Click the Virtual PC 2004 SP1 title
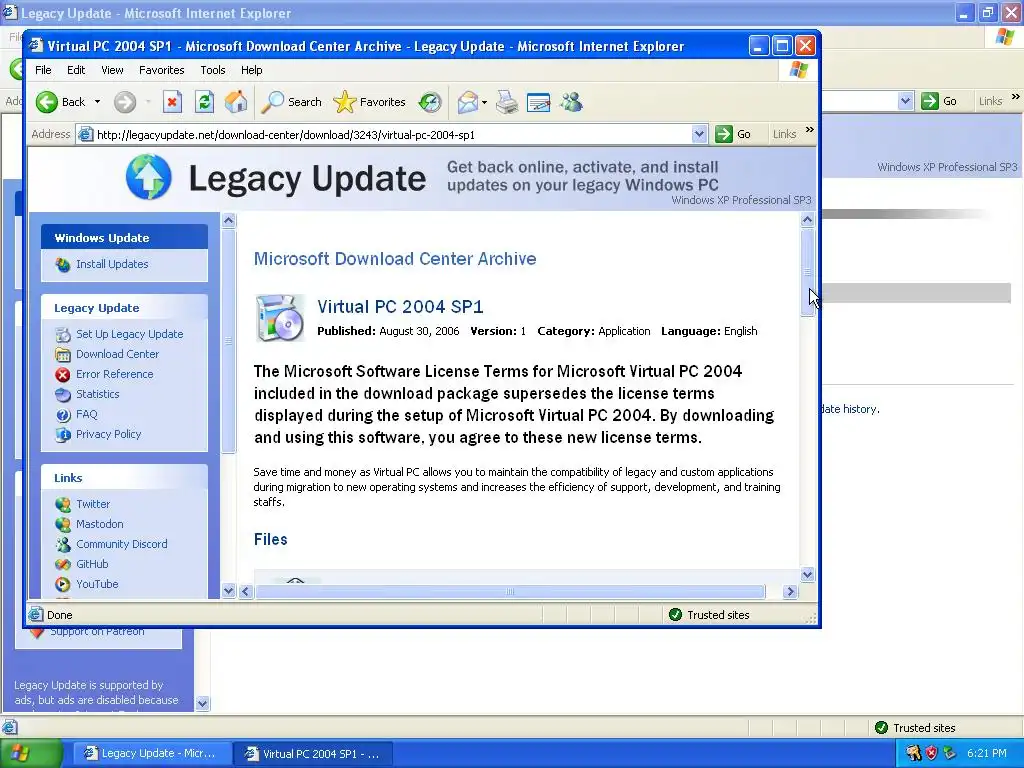The height and width of the screenshot is (768, 1024). 400,307
